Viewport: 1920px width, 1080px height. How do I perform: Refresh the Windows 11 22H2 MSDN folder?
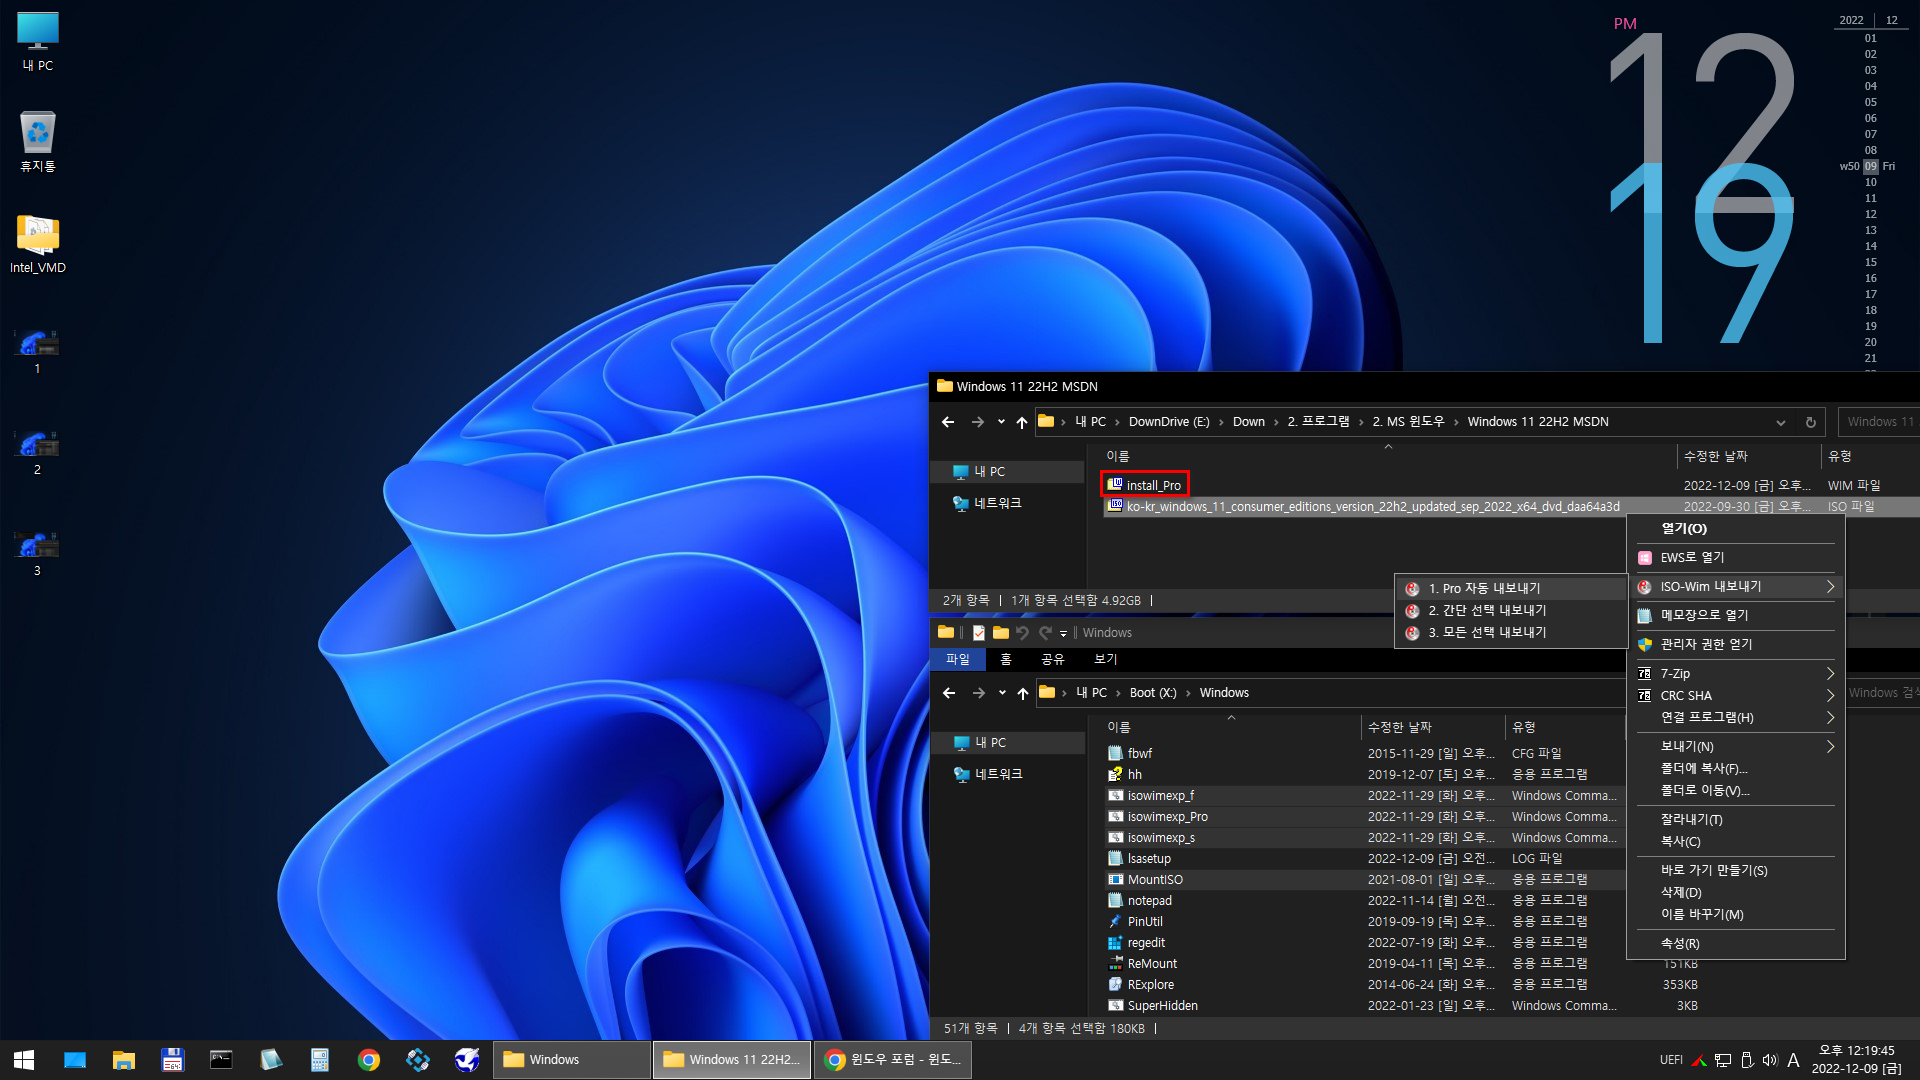1810,422
